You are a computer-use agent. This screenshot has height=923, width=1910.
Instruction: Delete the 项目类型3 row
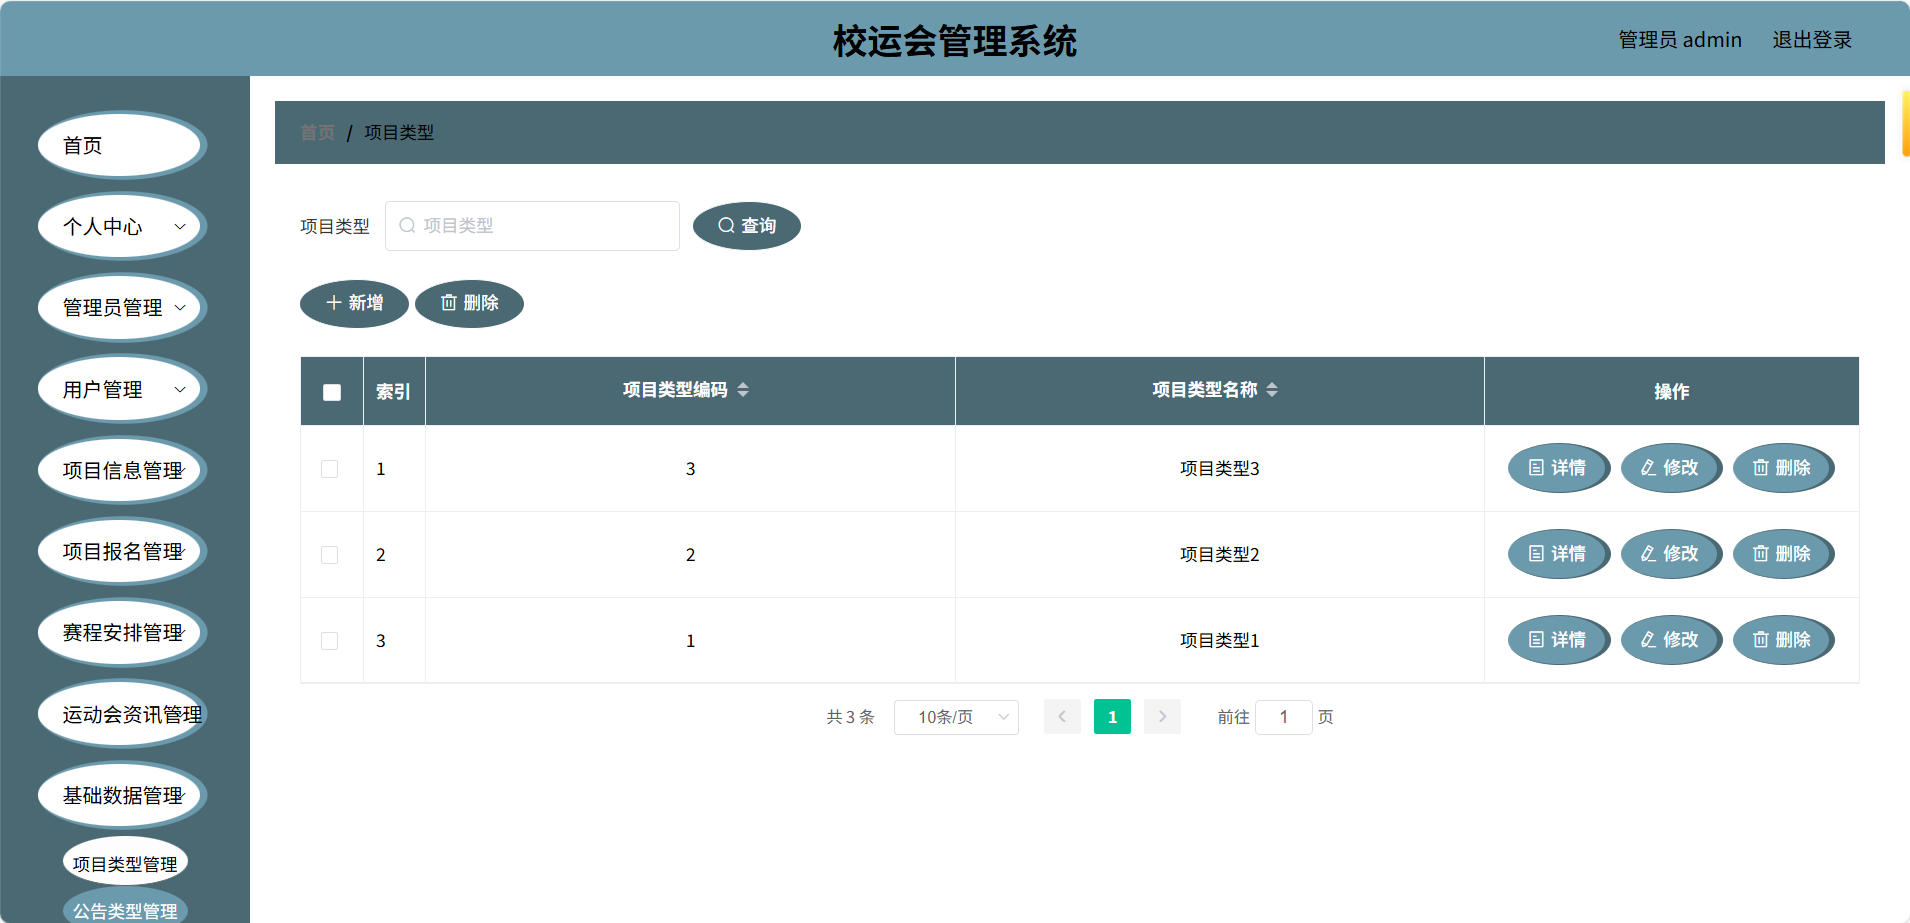[1782, 468]
